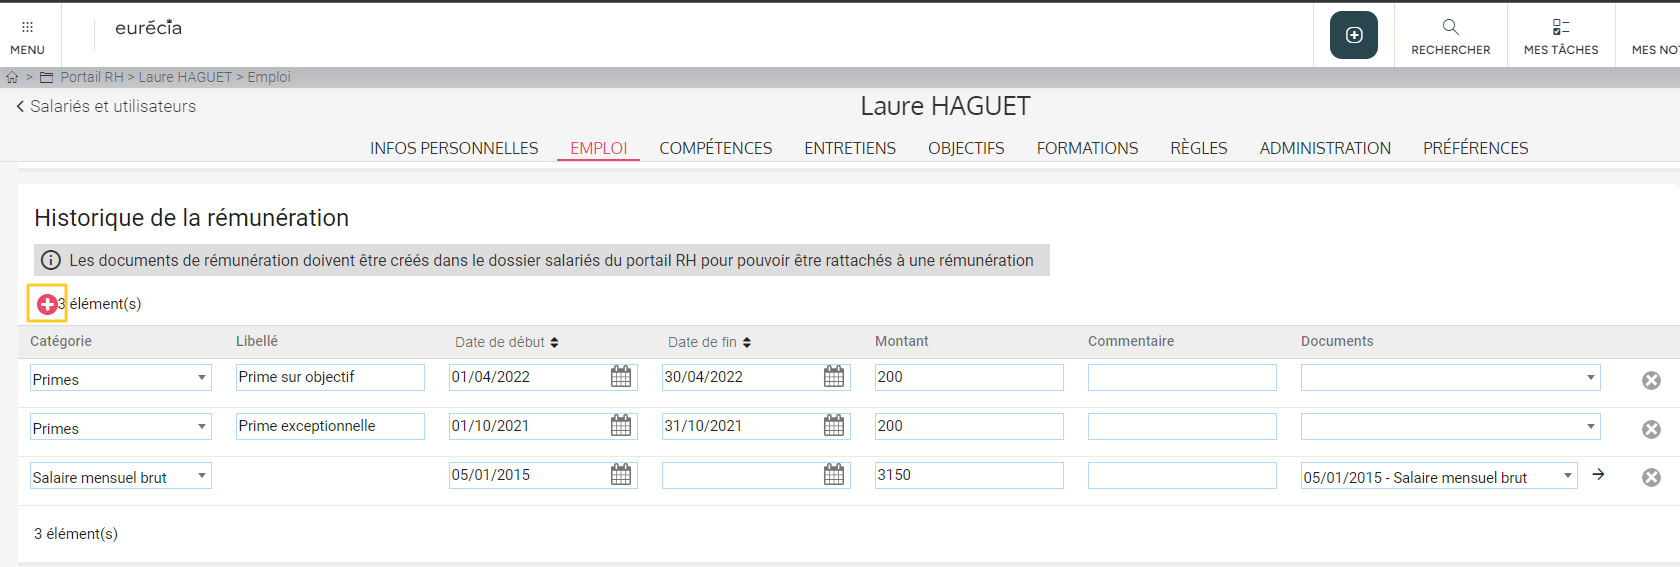Delete the Prime sur objectif row
Image resolution: width=1680 pixels, height=567 pixels.
click(1651, 380)
